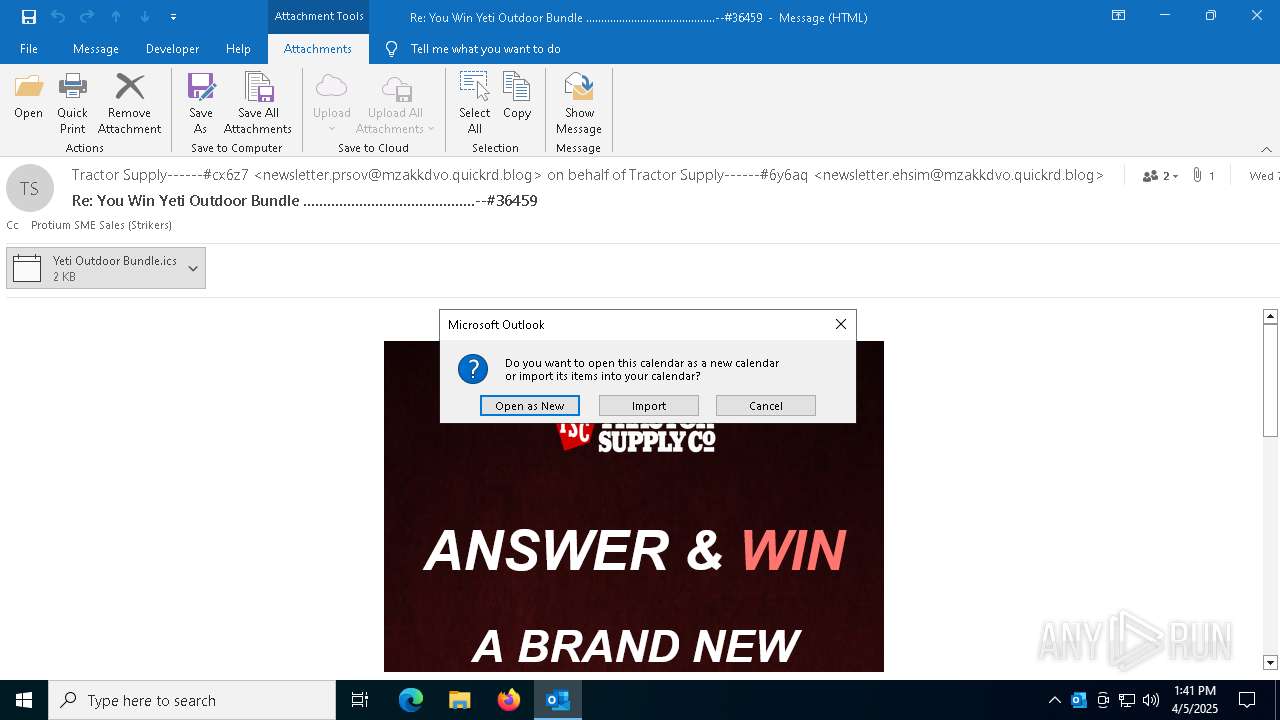Image resolution: width=1280 pixels, height=720 pixels.
Task: Open the Windows Start menu
Action: (x=24, y=700)
